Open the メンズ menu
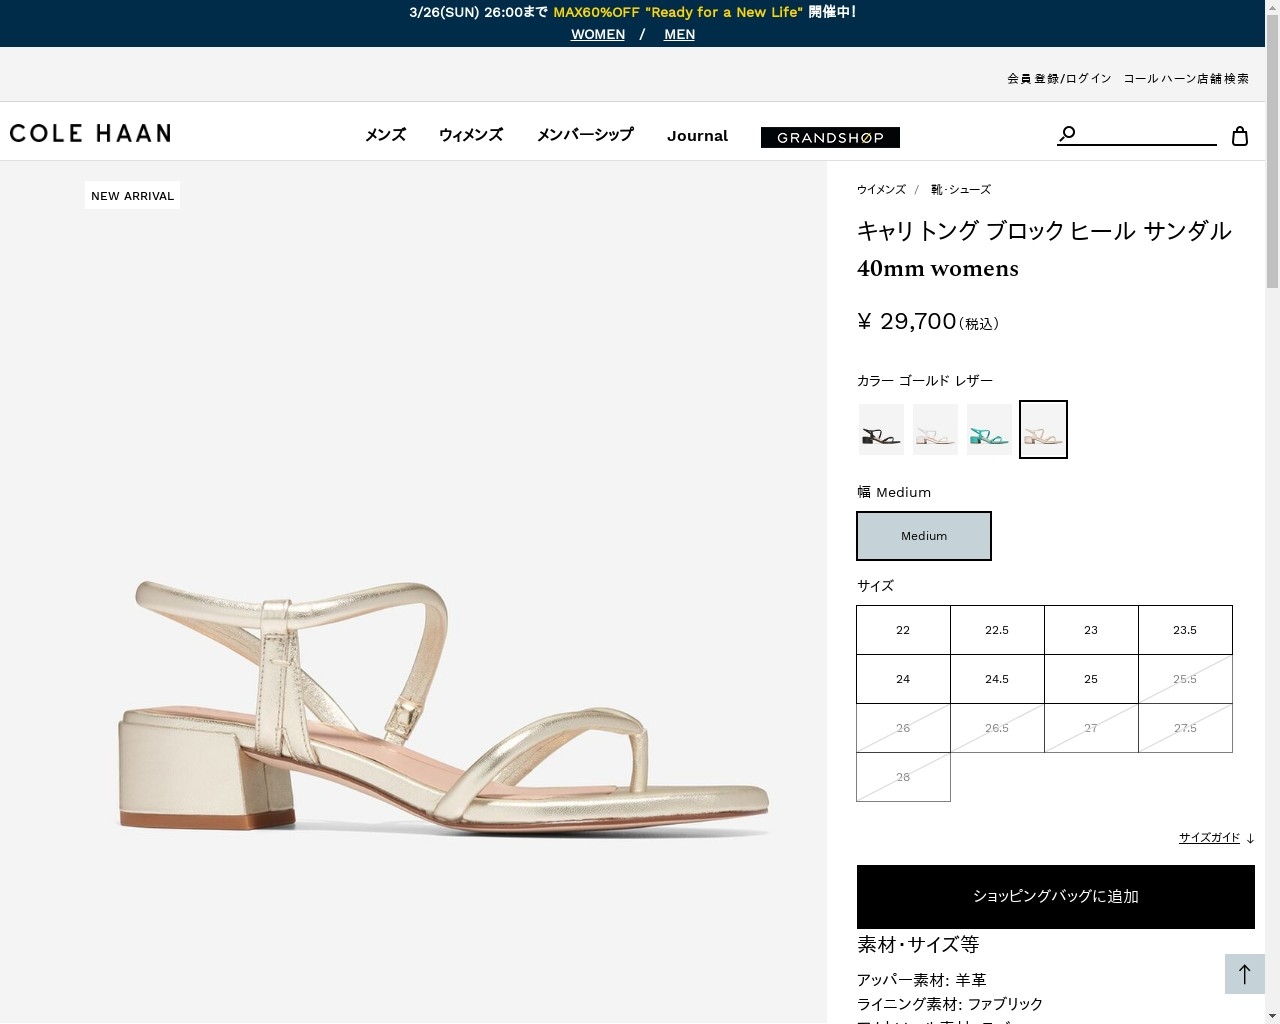 pyautogui.click(x=385, y=135)
